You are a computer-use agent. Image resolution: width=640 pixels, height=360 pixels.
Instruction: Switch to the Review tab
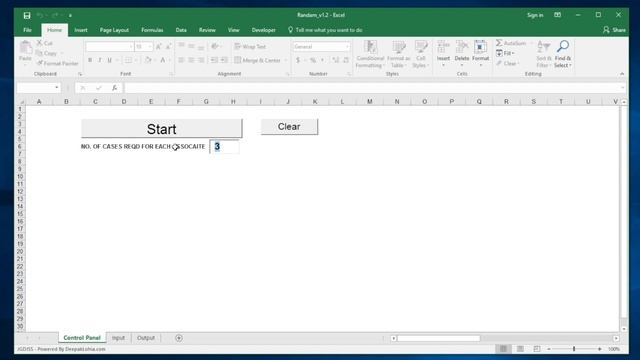(207, 30)
